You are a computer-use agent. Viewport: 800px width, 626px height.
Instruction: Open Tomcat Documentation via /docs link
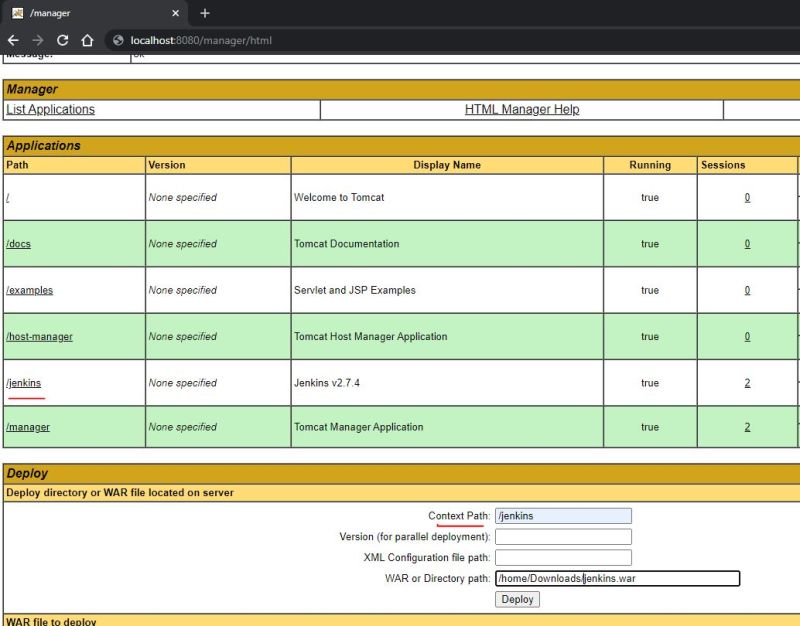tap(18, 243)
